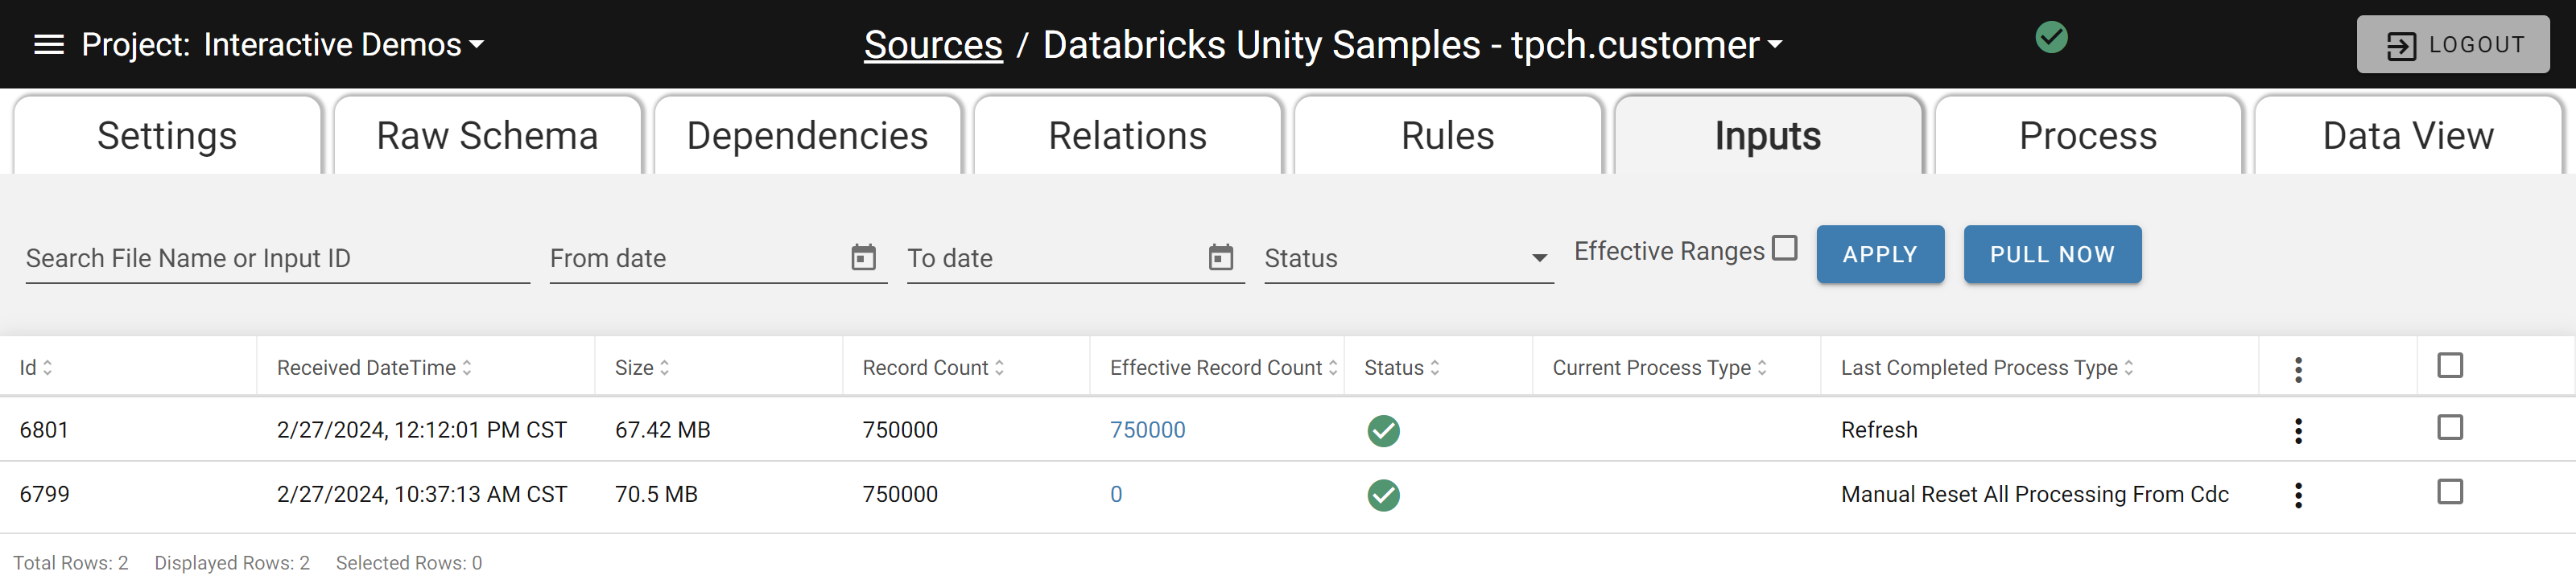Click the Total Rows: 2 footer text
Image resolution: width=2576 pixels, height=588 pixels.
click(x=70, y=563)
